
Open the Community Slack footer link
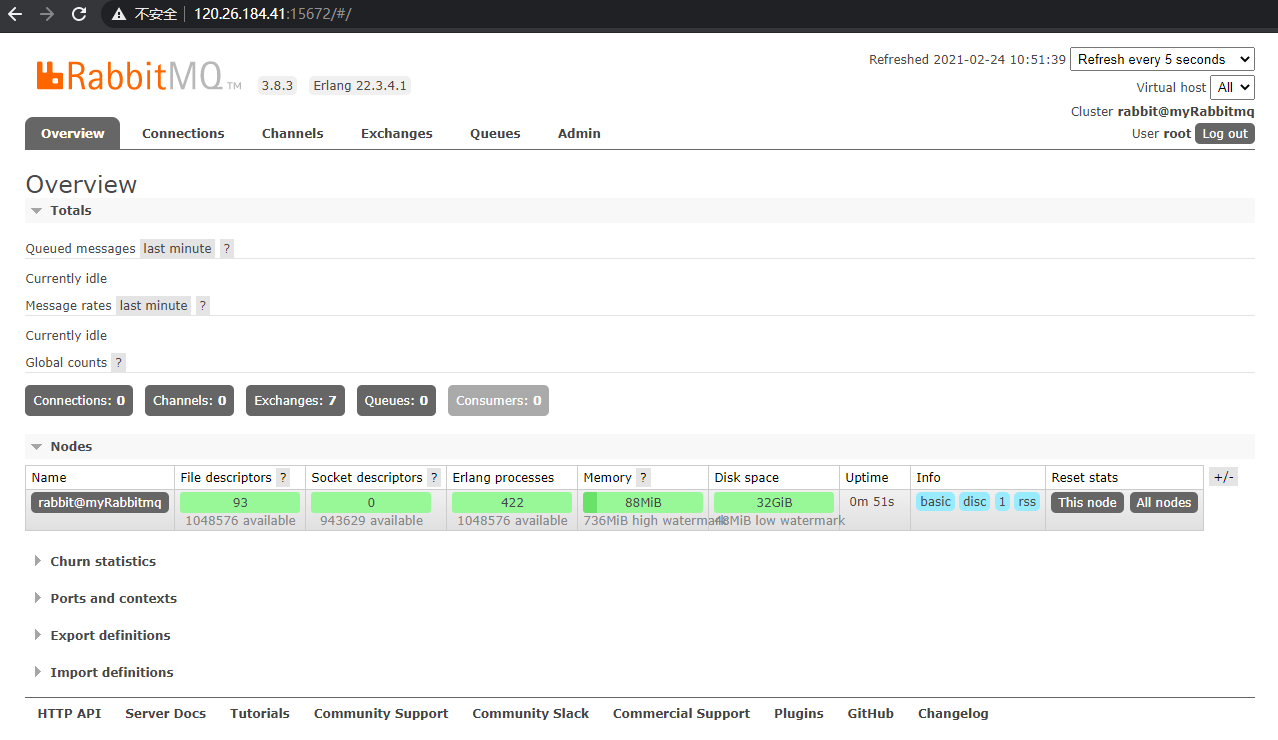531,713
